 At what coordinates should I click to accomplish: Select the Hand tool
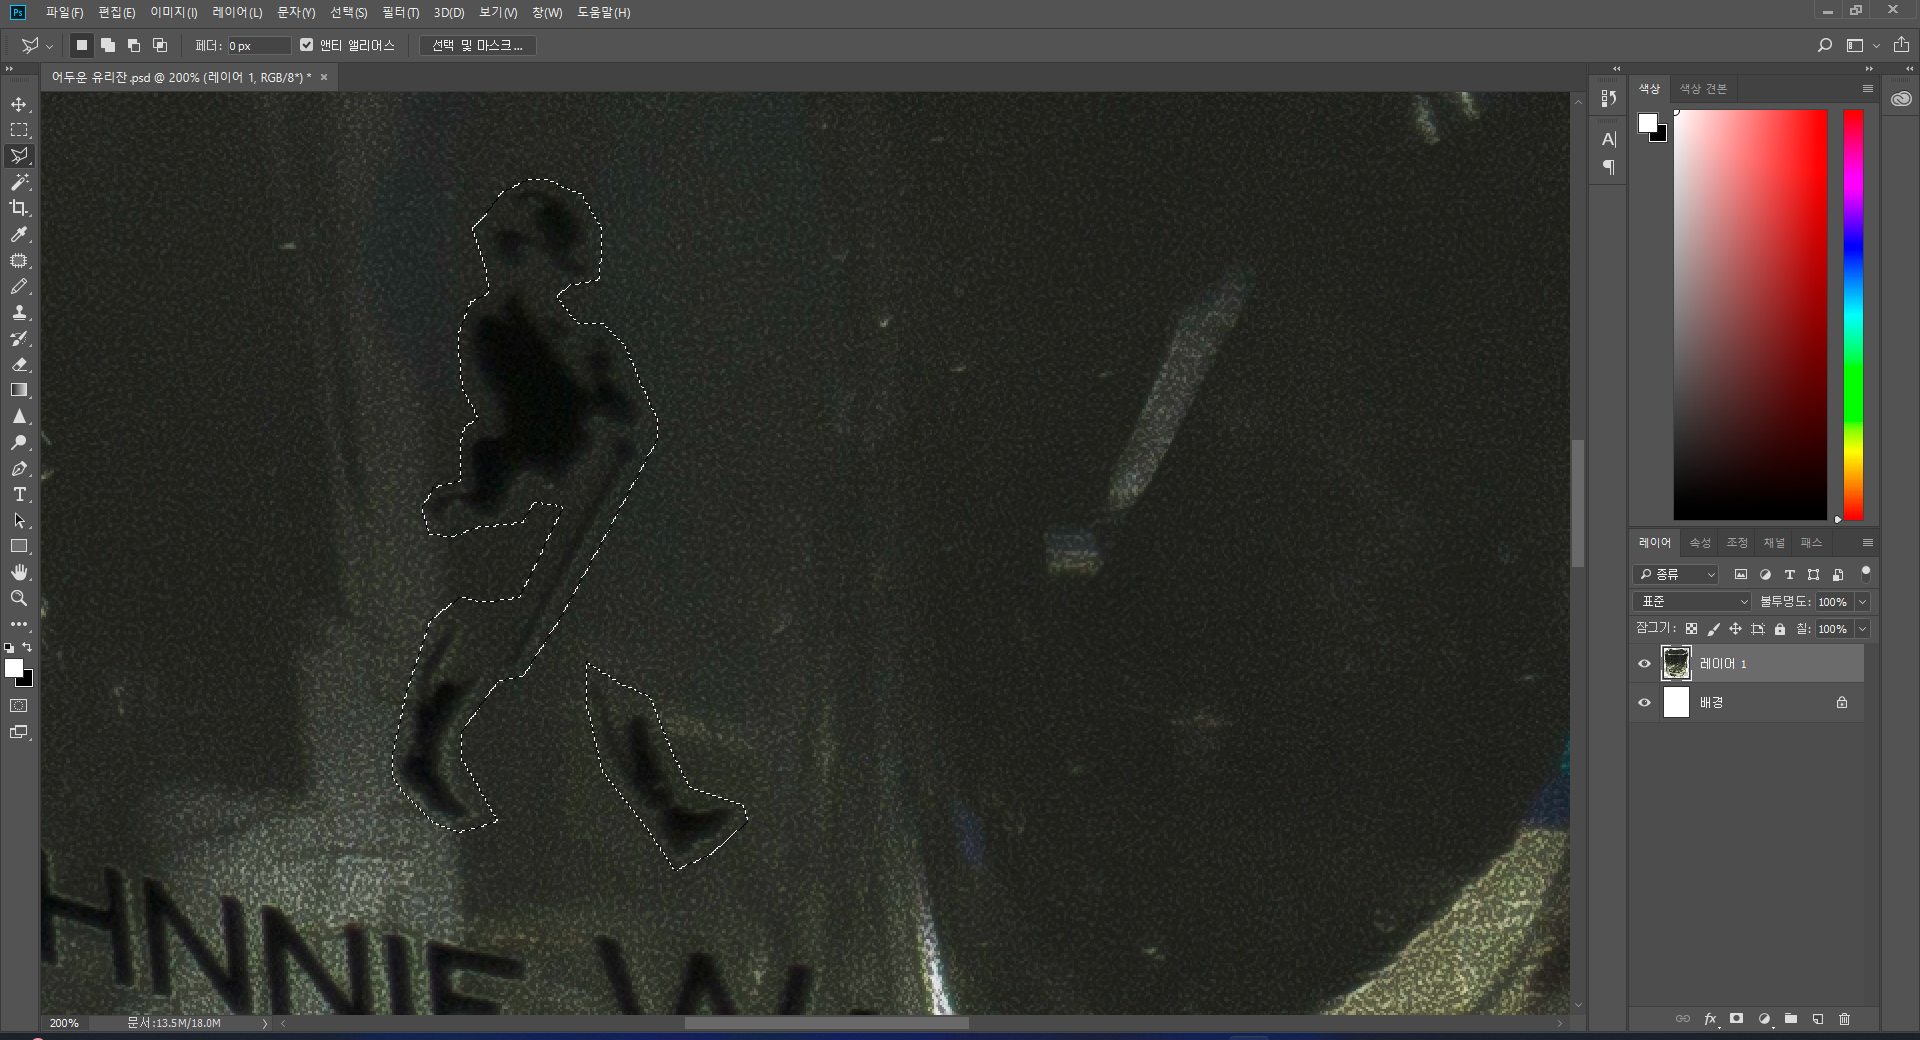tap(19, 572)
